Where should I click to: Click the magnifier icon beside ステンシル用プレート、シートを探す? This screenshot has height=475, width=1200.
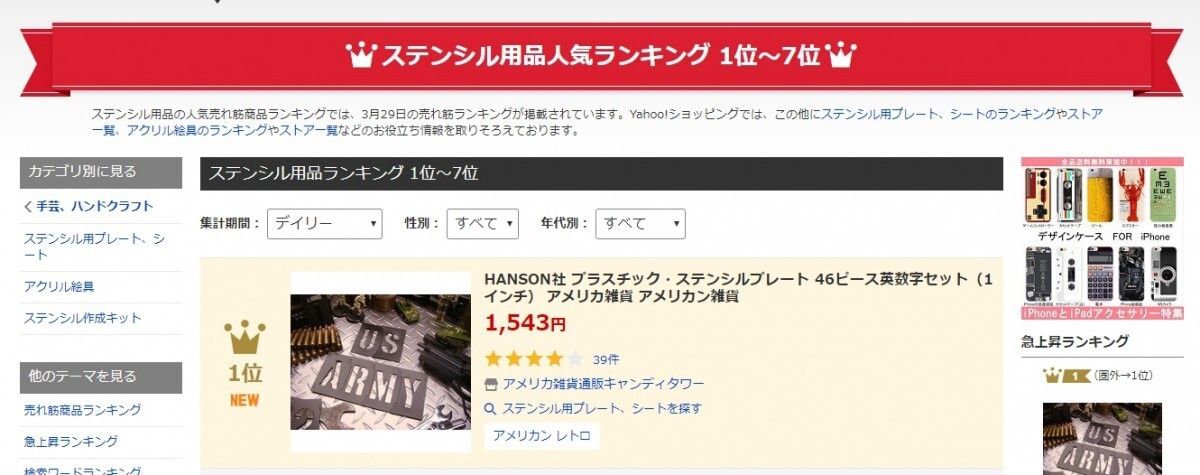491,408
